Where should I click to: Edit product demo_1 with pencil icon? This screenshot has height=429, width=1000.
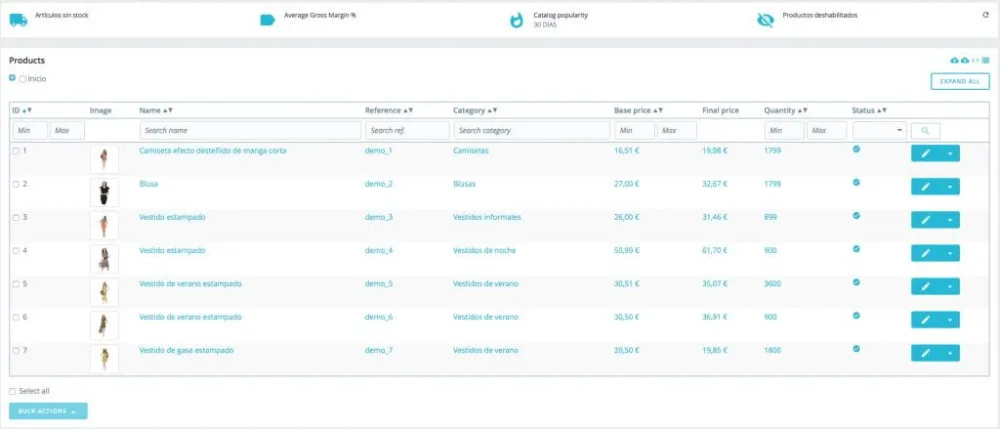(x=926, y=154)
